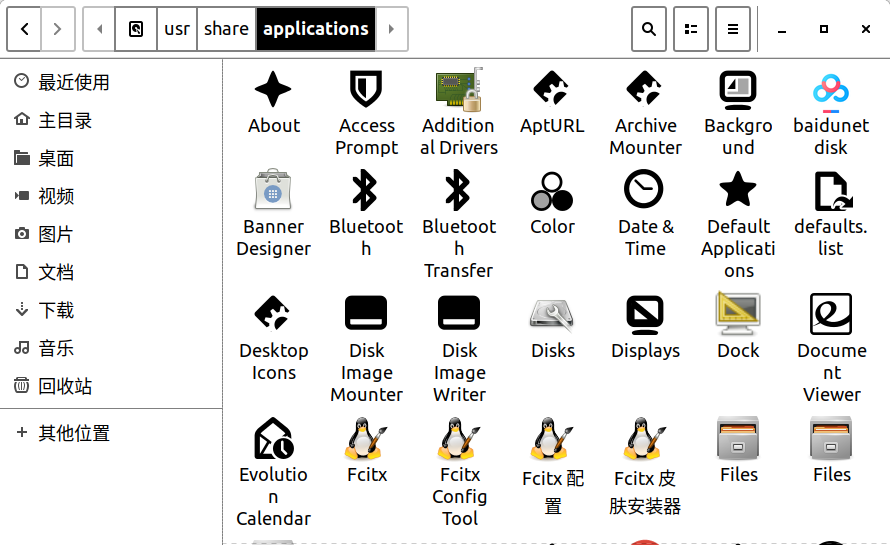The image size is (890, 545).
Task: Open 下载 folder in the sidebar
Action: pyautogui.click(x=111, y=311)
